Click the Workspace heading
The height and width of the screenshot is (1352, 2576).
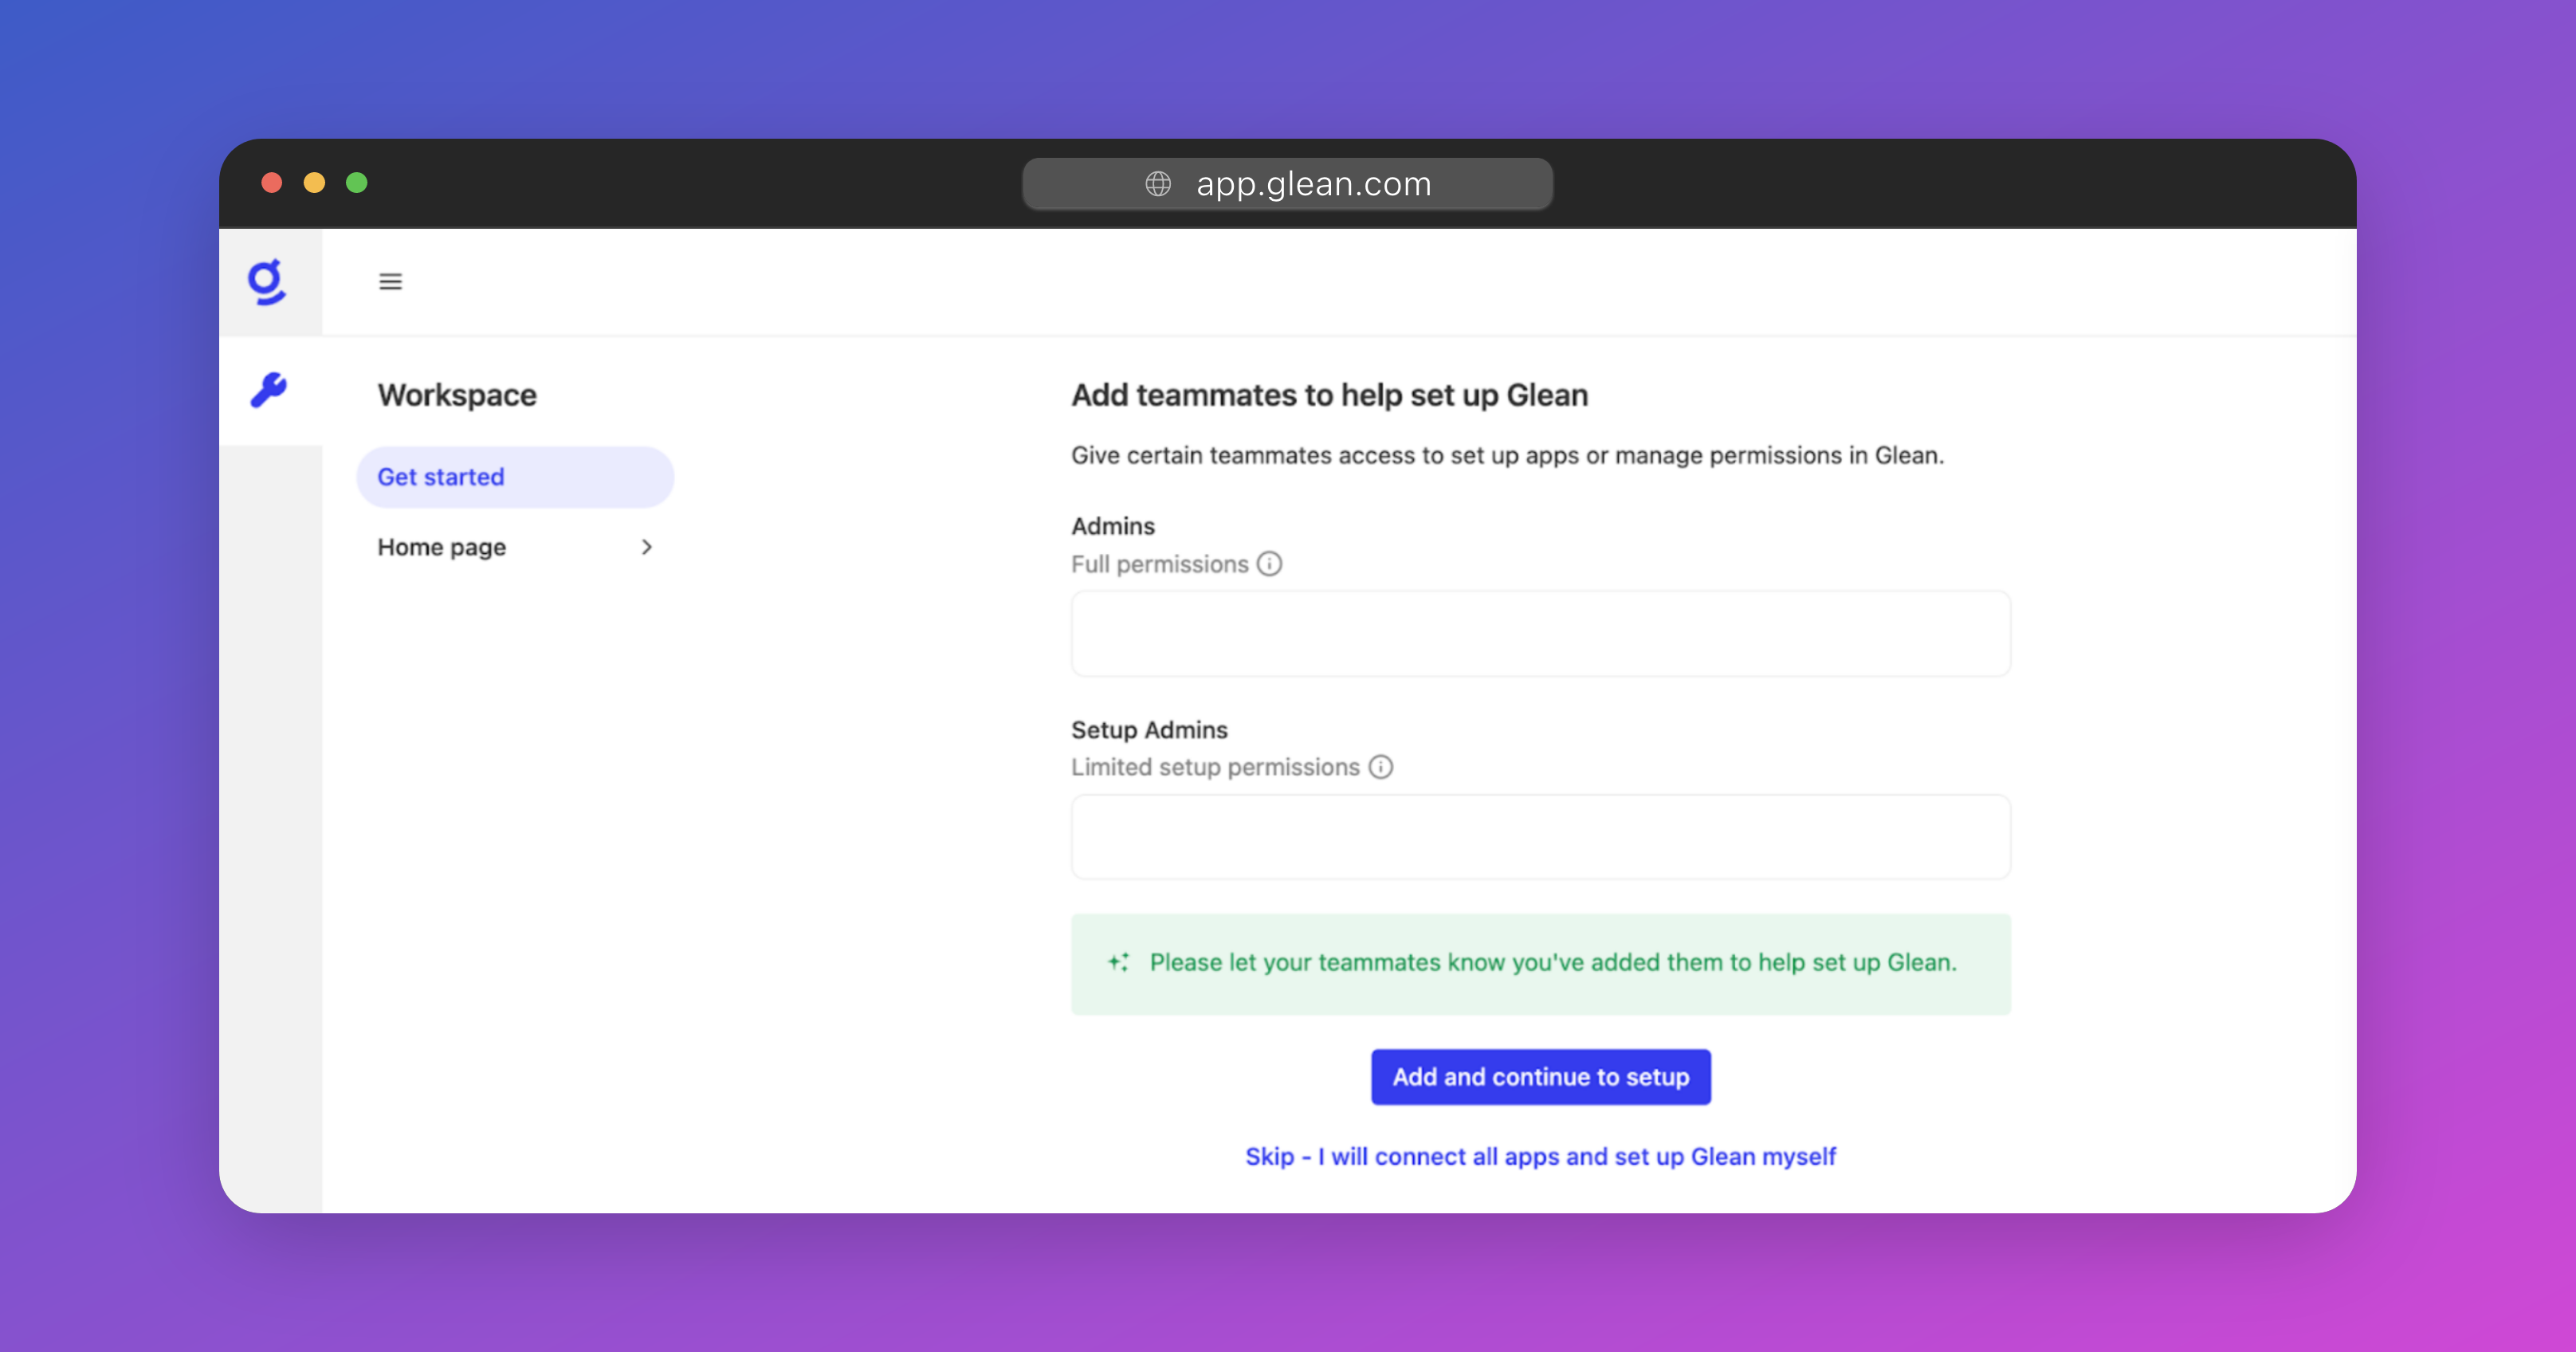pos(457,395)
